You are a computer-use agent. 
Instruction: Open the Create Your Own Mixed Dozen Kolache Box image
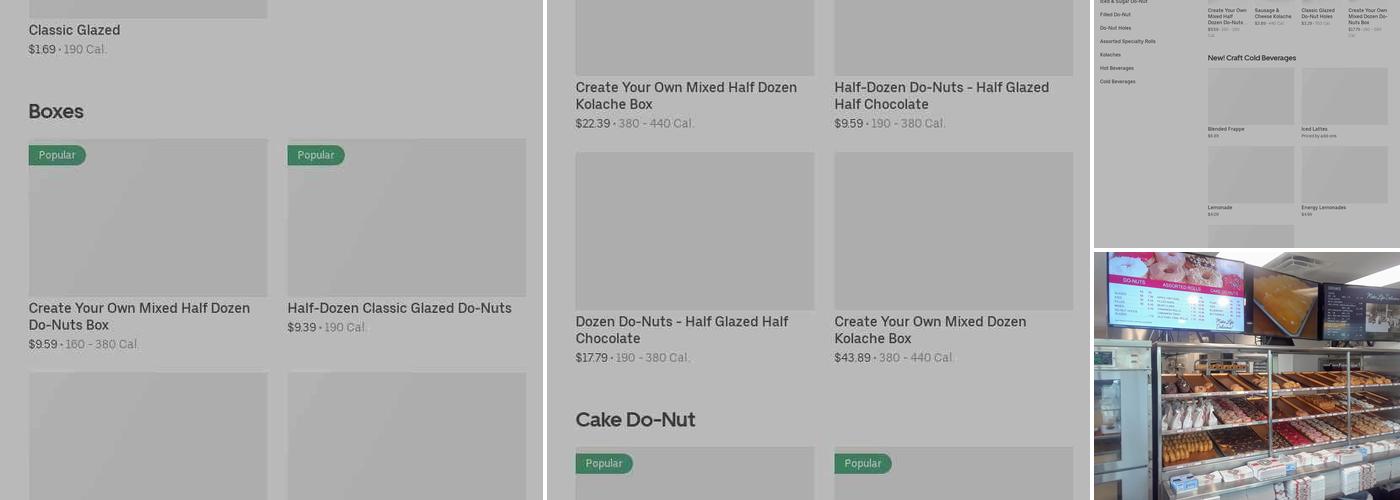(953, 231)
